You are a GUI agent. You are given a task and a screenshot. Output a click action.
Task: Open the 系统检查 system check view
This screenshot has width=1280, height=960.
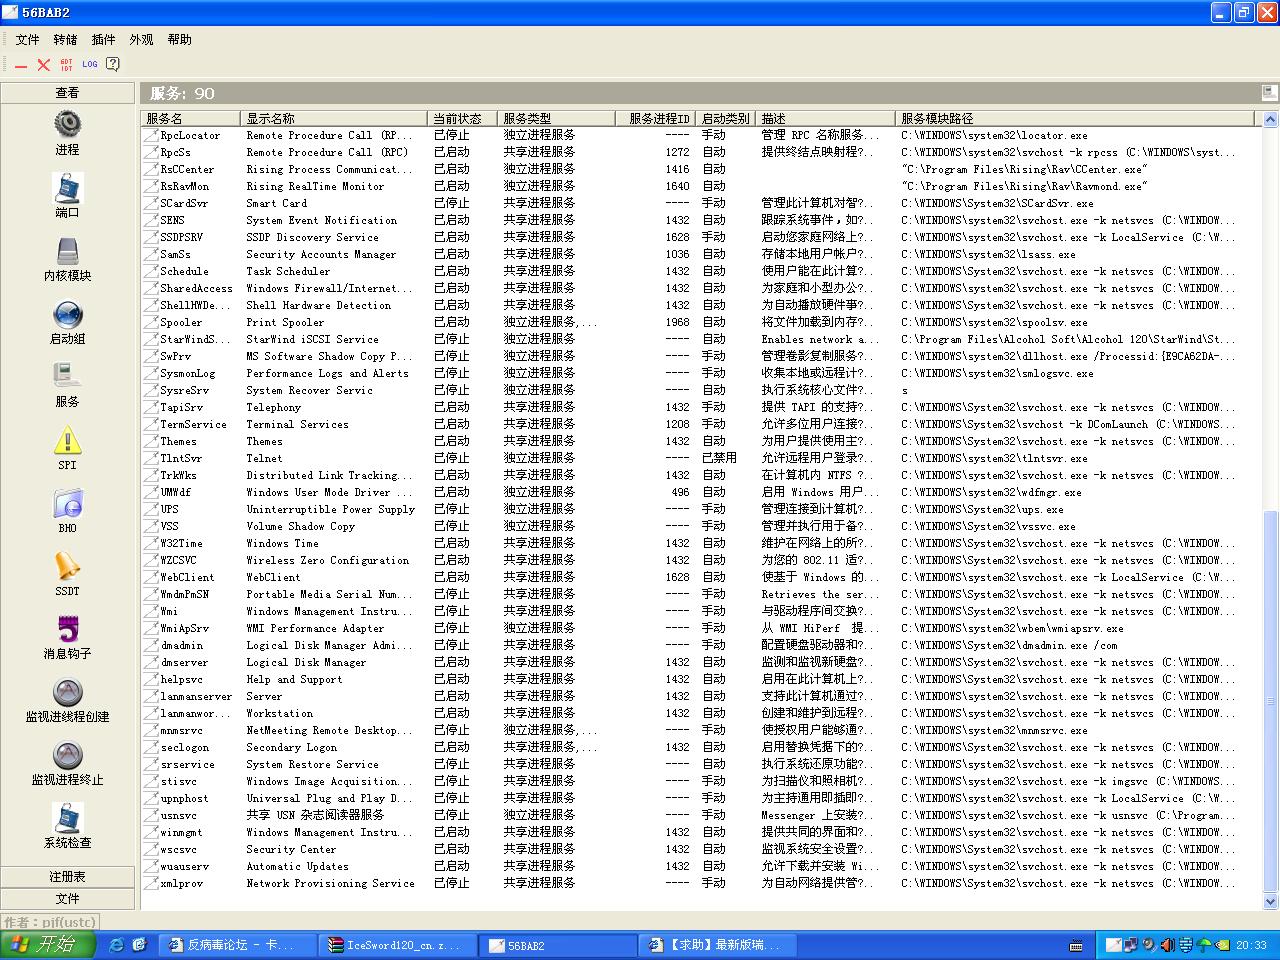(x=67, y=825)
